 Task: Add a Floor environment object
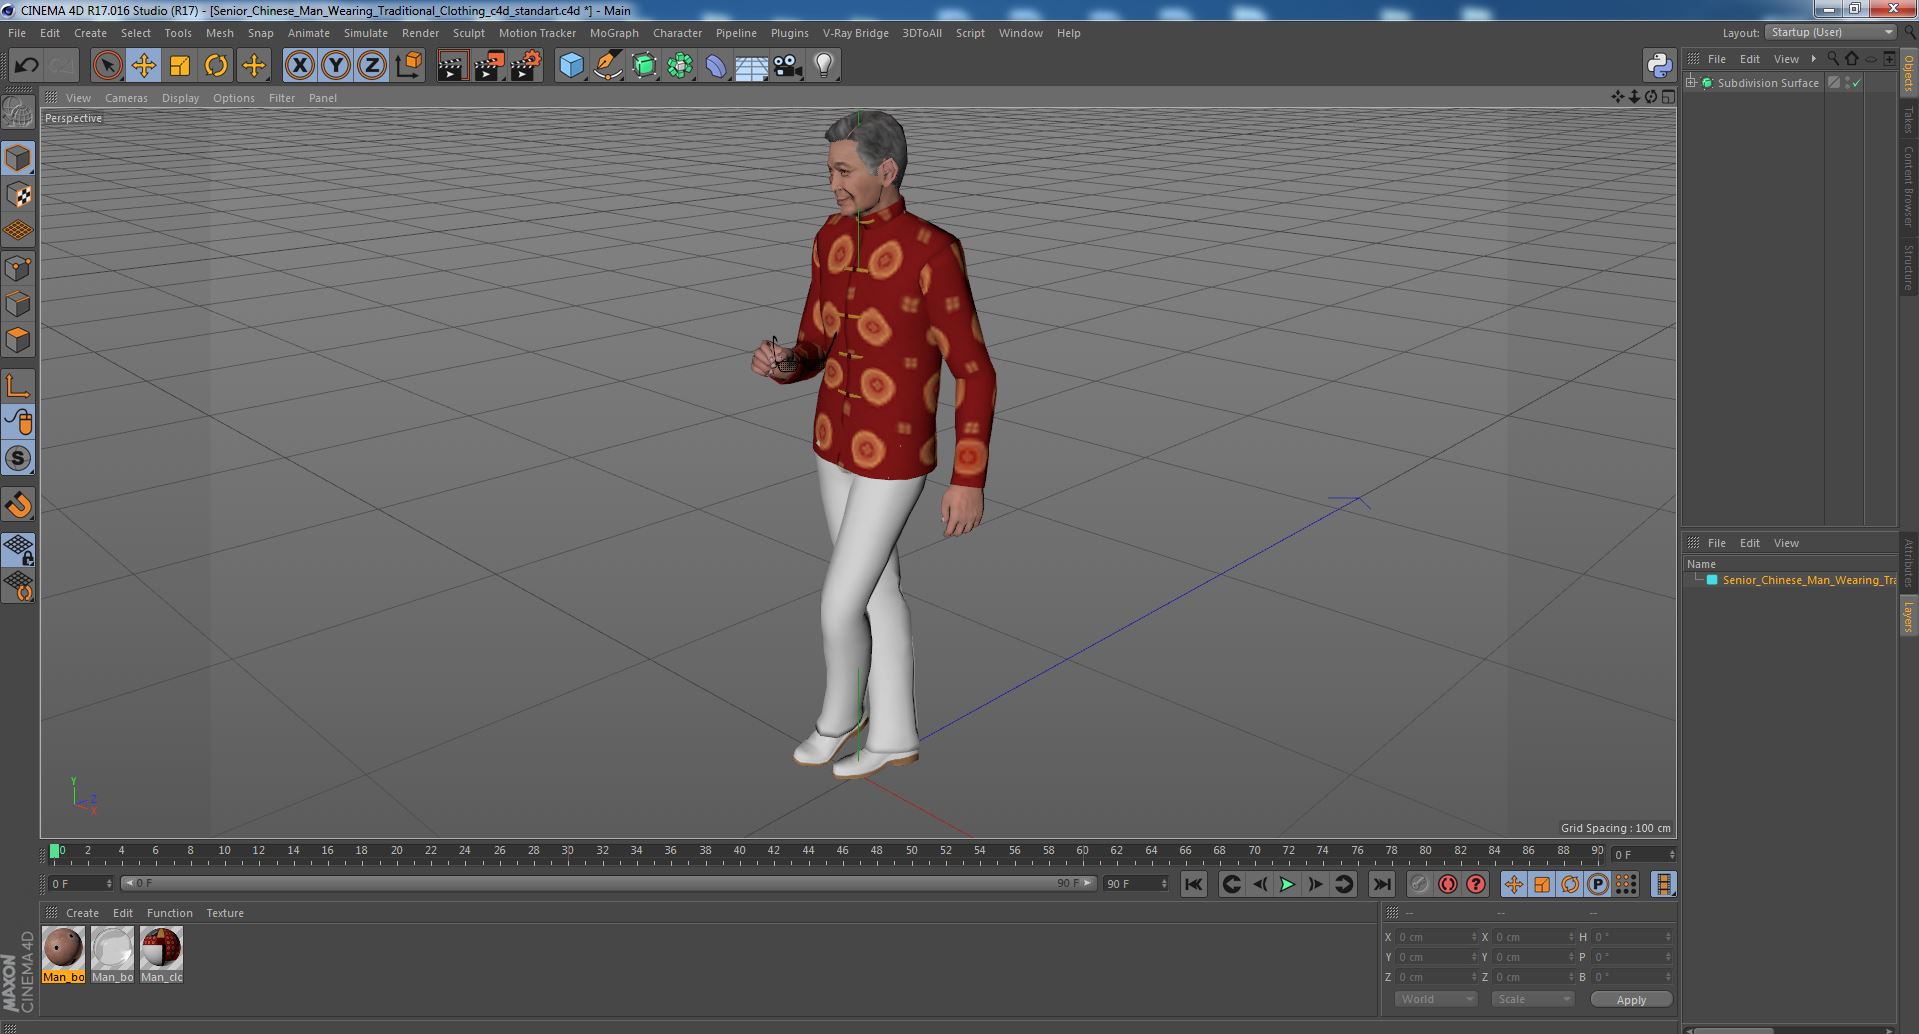pyautogui.click(x=751, y=66)
